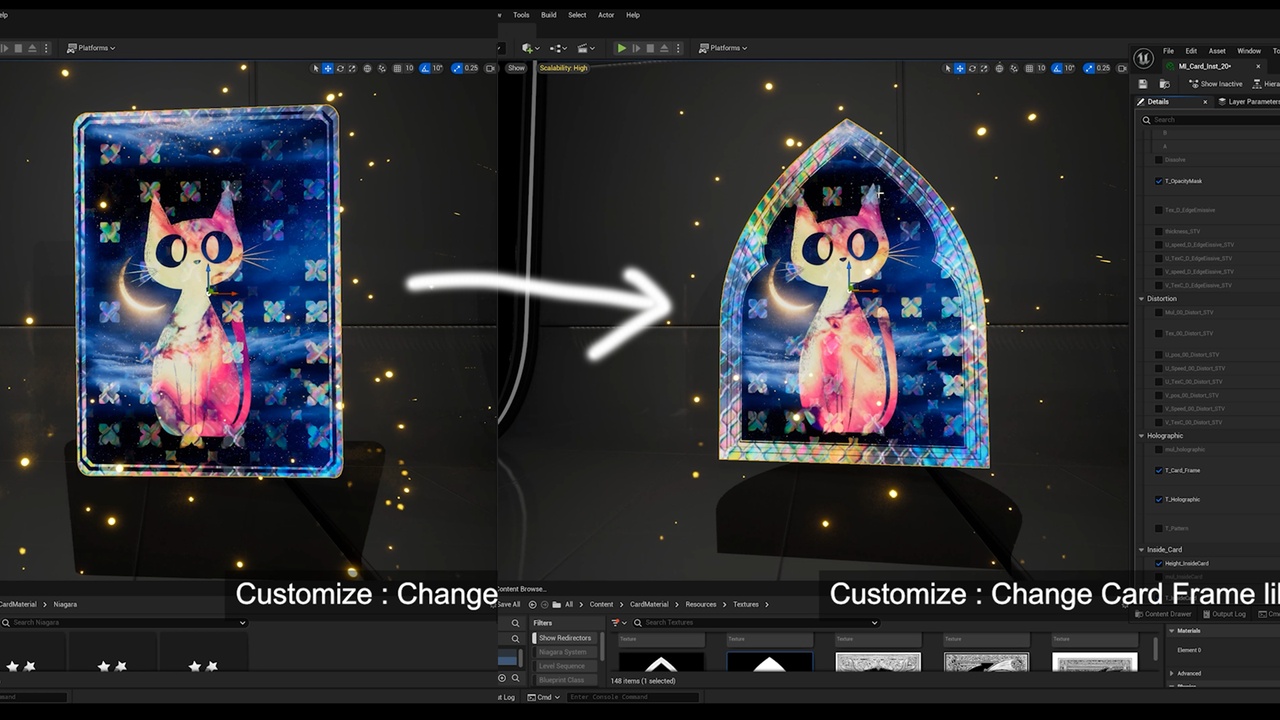1280x720 pixels.
Task: Toggle grid snapping in left viewport
Action: (397, 68)
